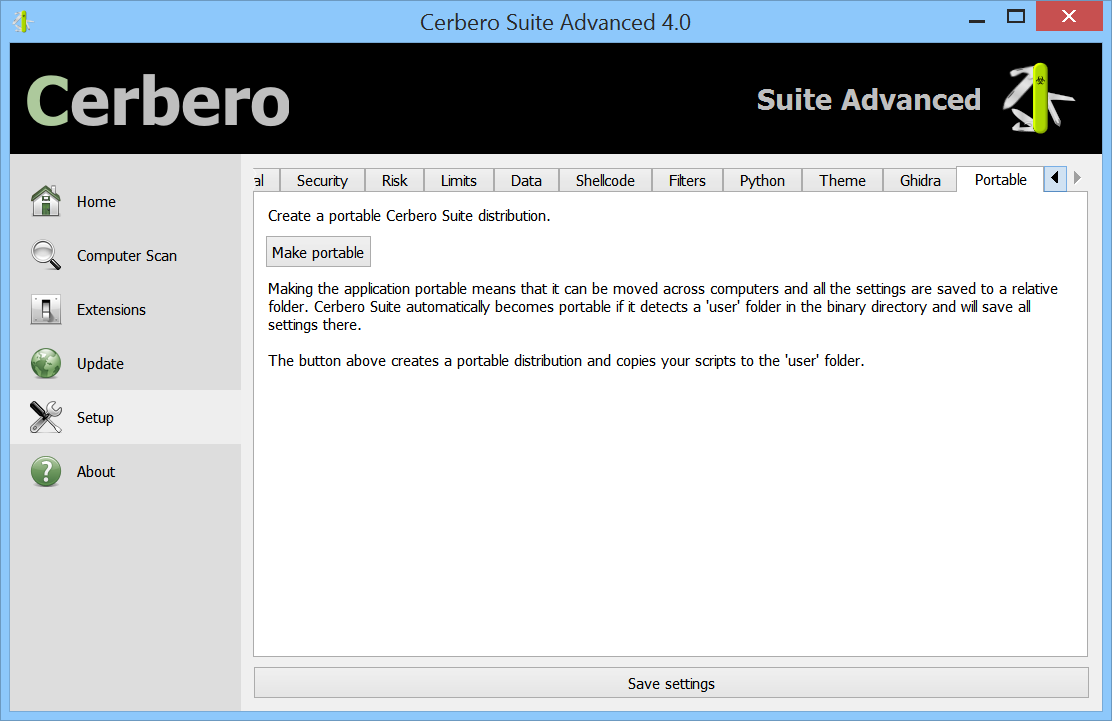This screenshot has width=1112, height=721.
Task: Open the Theme tab
Action: tap(843, 181)
